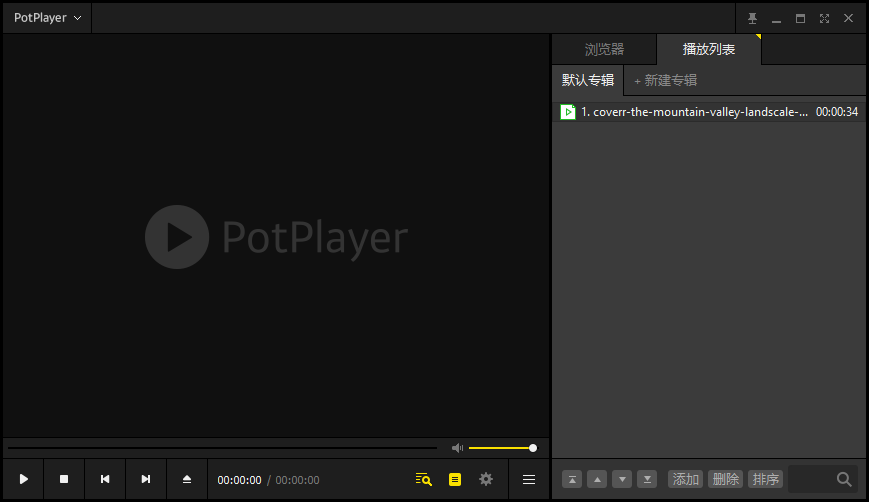Toggle the yellow subtitle/notes icon
The image size is (869, 502).
[455, 480]
